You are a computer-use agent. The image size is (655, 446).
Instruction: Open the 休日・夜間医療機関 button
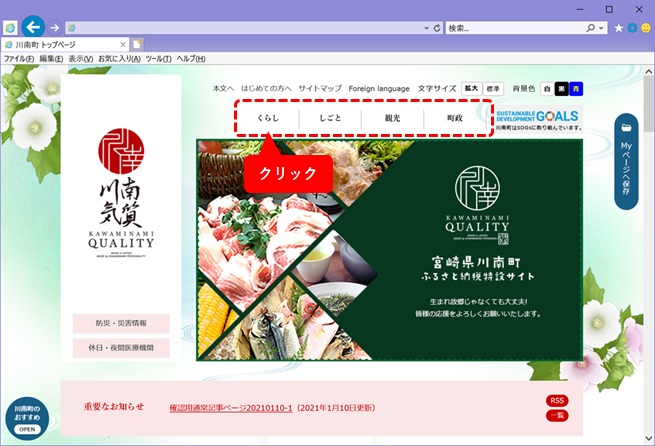click(121, 347)
